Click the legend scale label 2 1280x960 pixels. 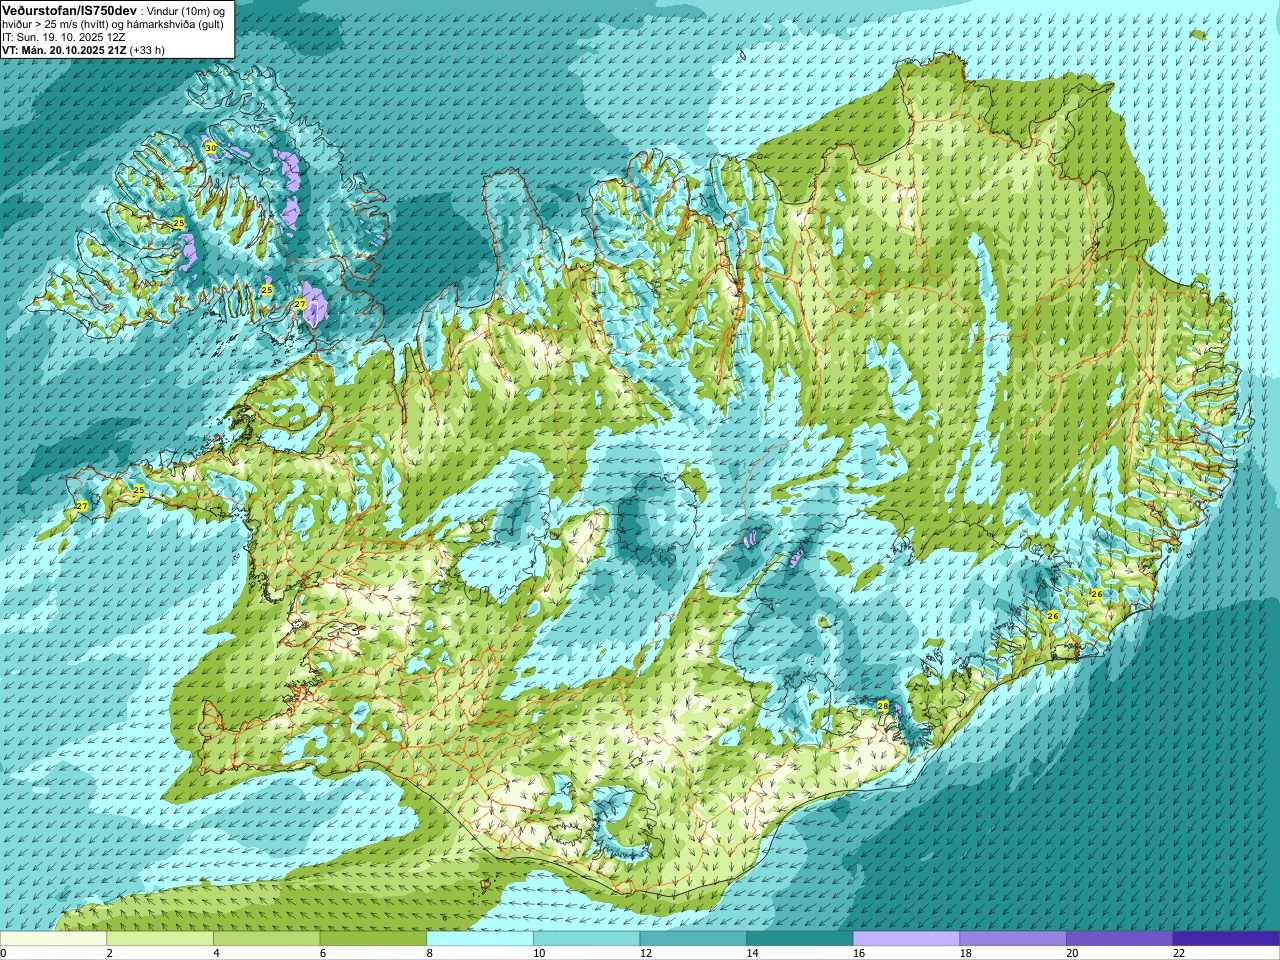[x=109, y=953]
